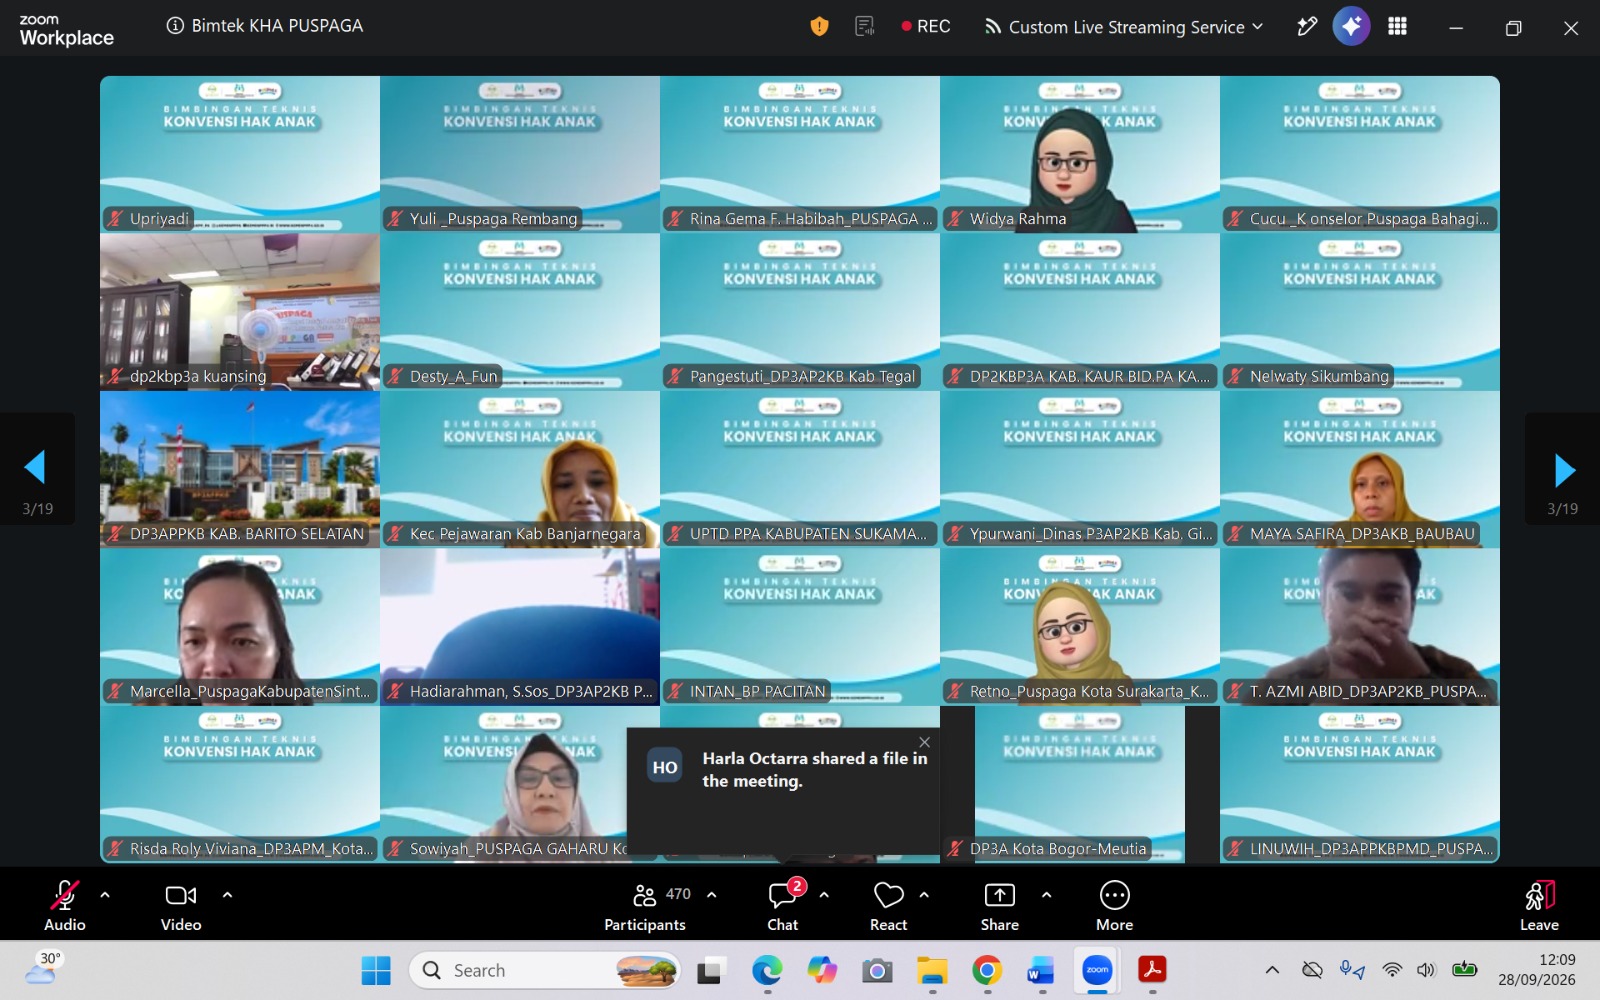Expand the audio options chevron
Screen dimensions: 1600x1000
105,895
